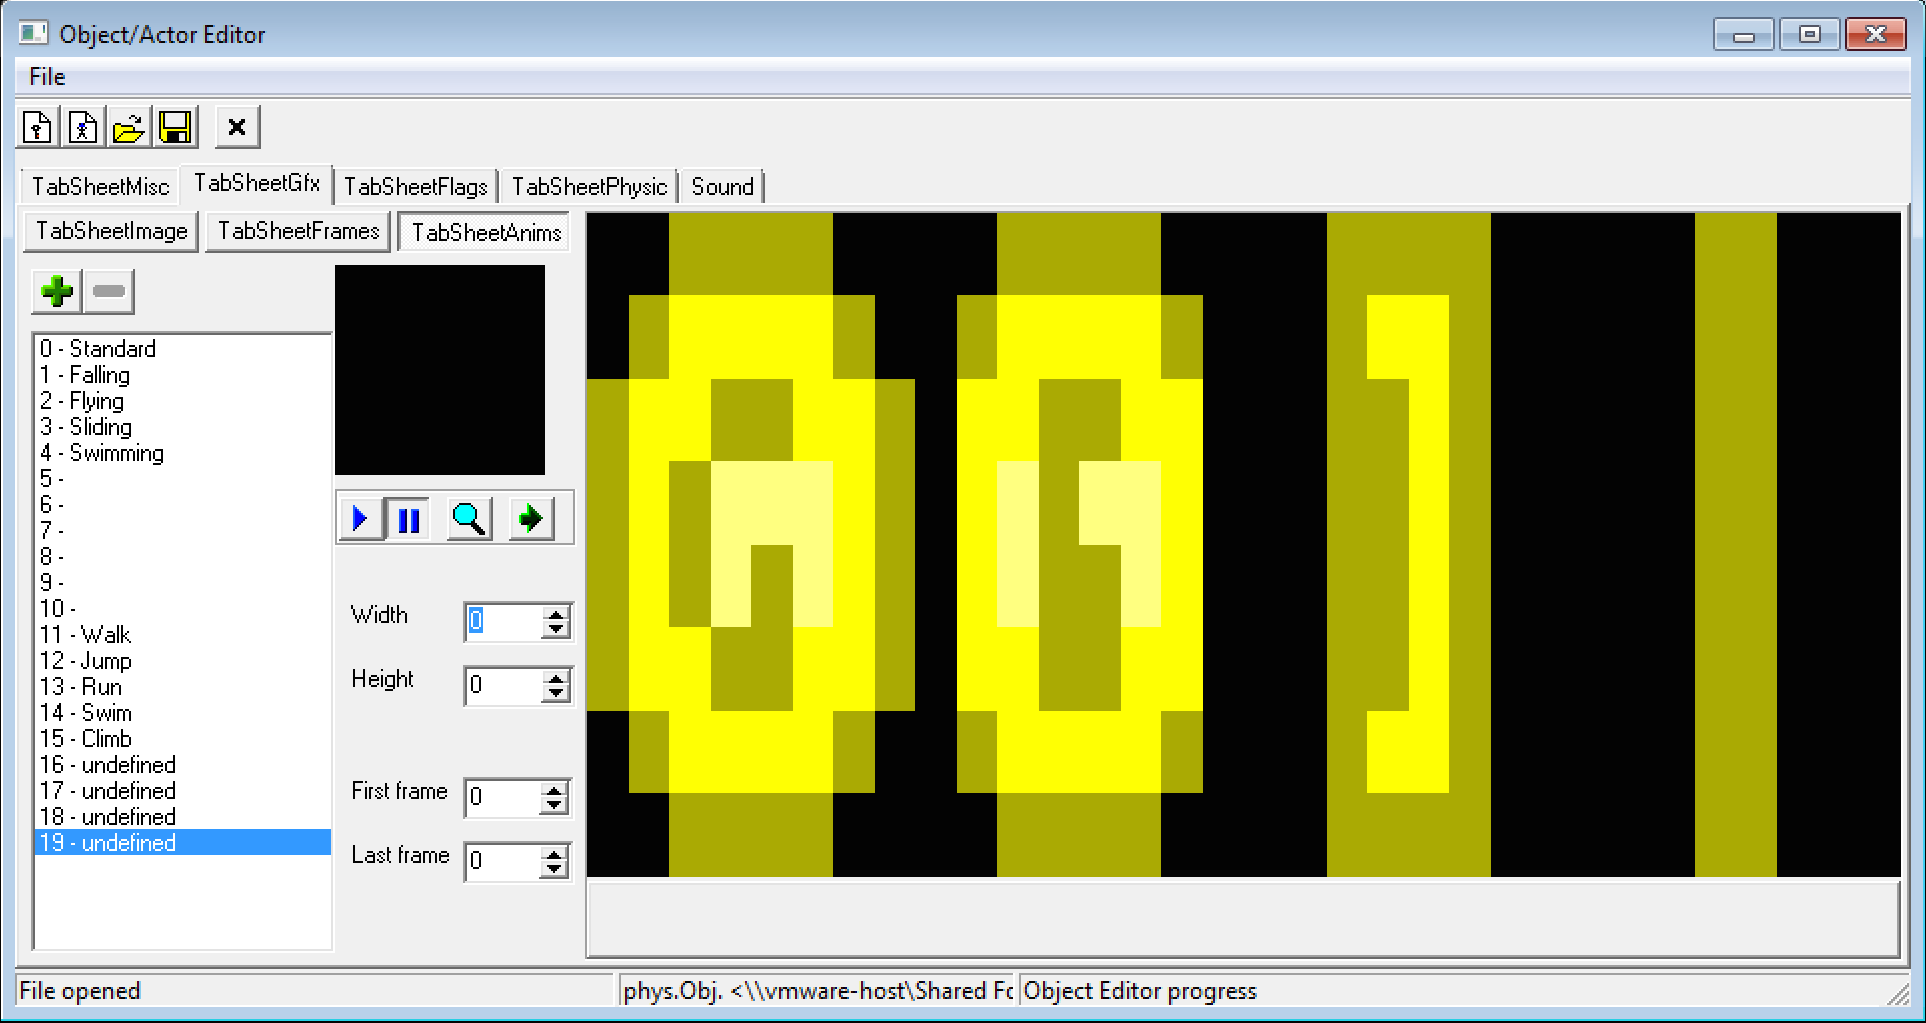Click the new actor file icon
This screenshot has height=1023, width=1926.
pos(83,128)
